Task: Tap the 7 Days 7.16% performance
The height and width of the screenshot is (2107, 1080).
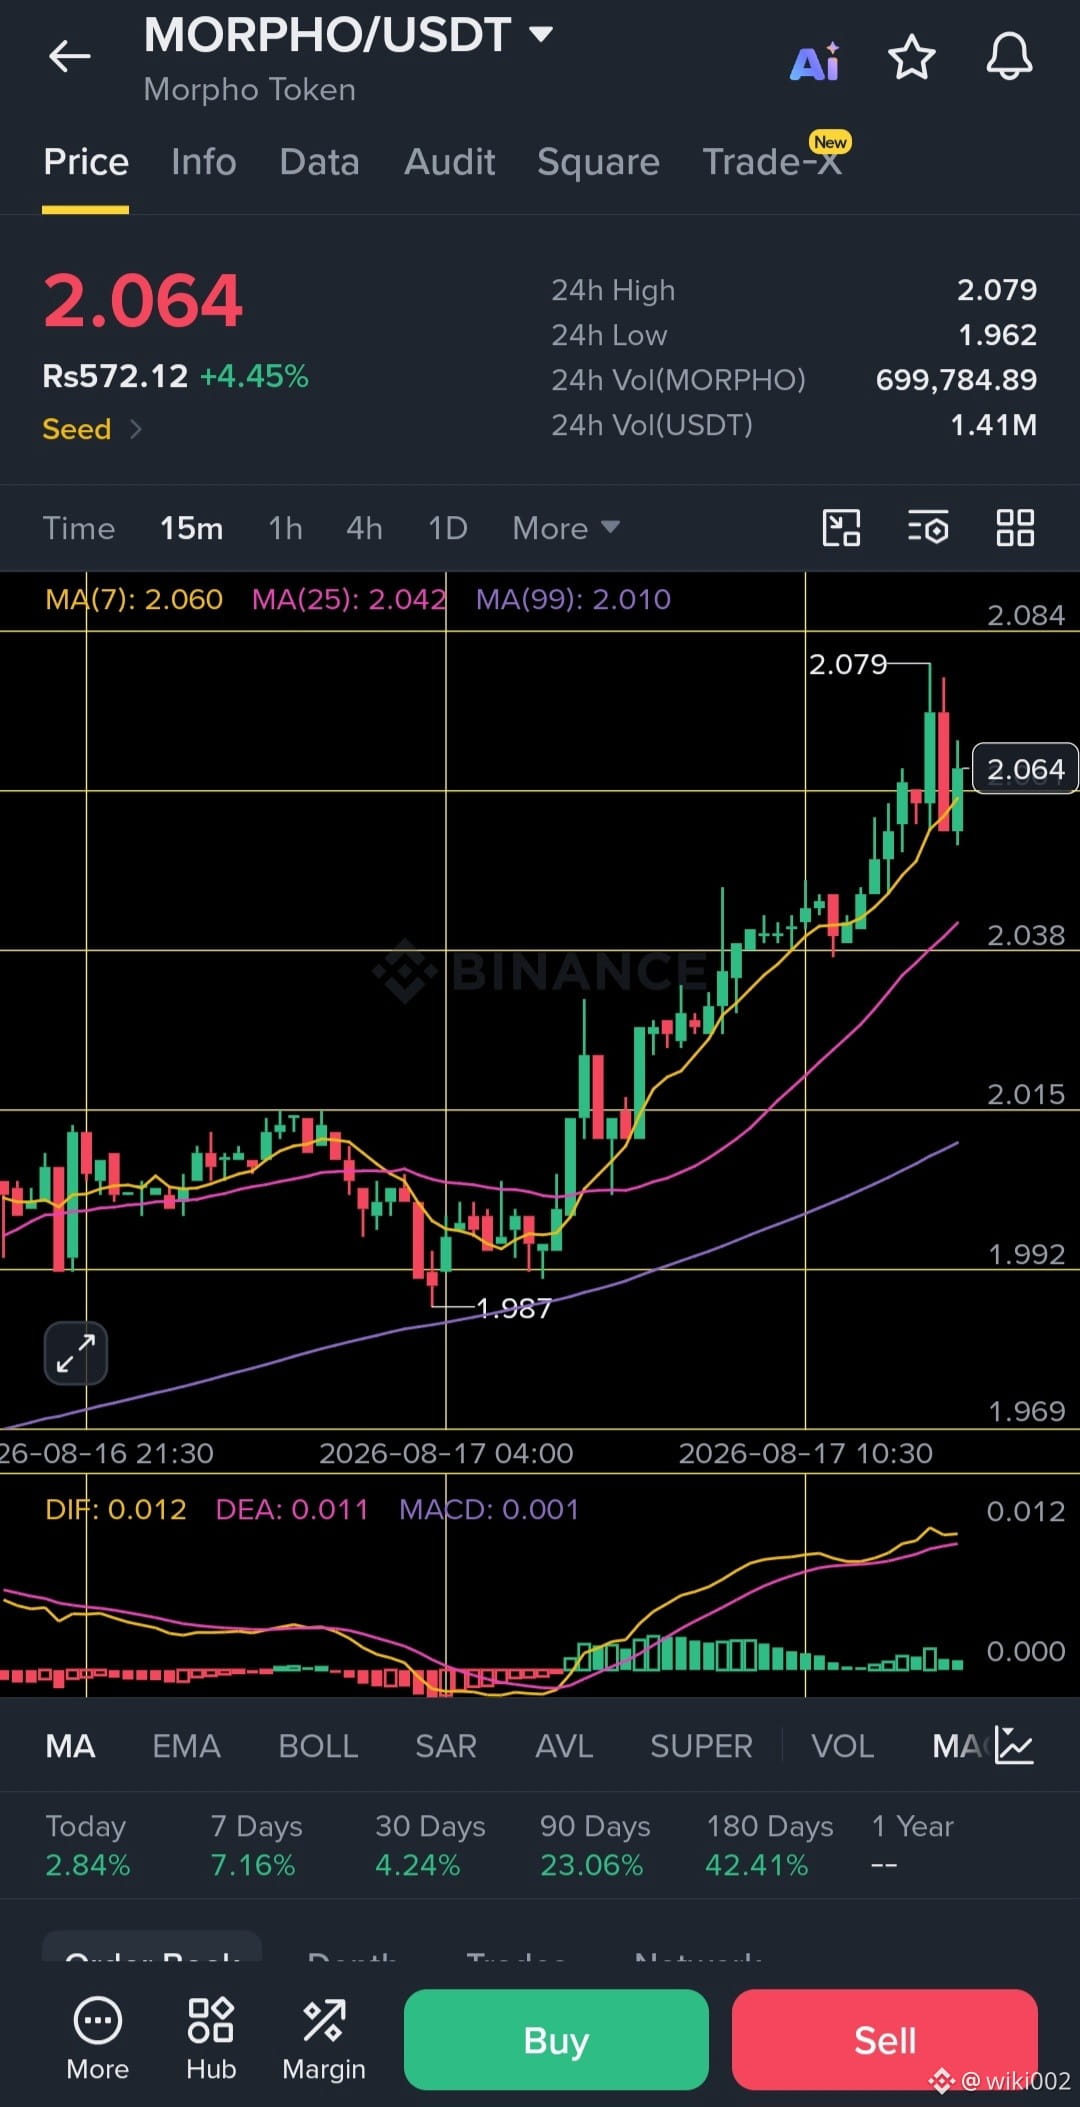Action: point(256,1845)
